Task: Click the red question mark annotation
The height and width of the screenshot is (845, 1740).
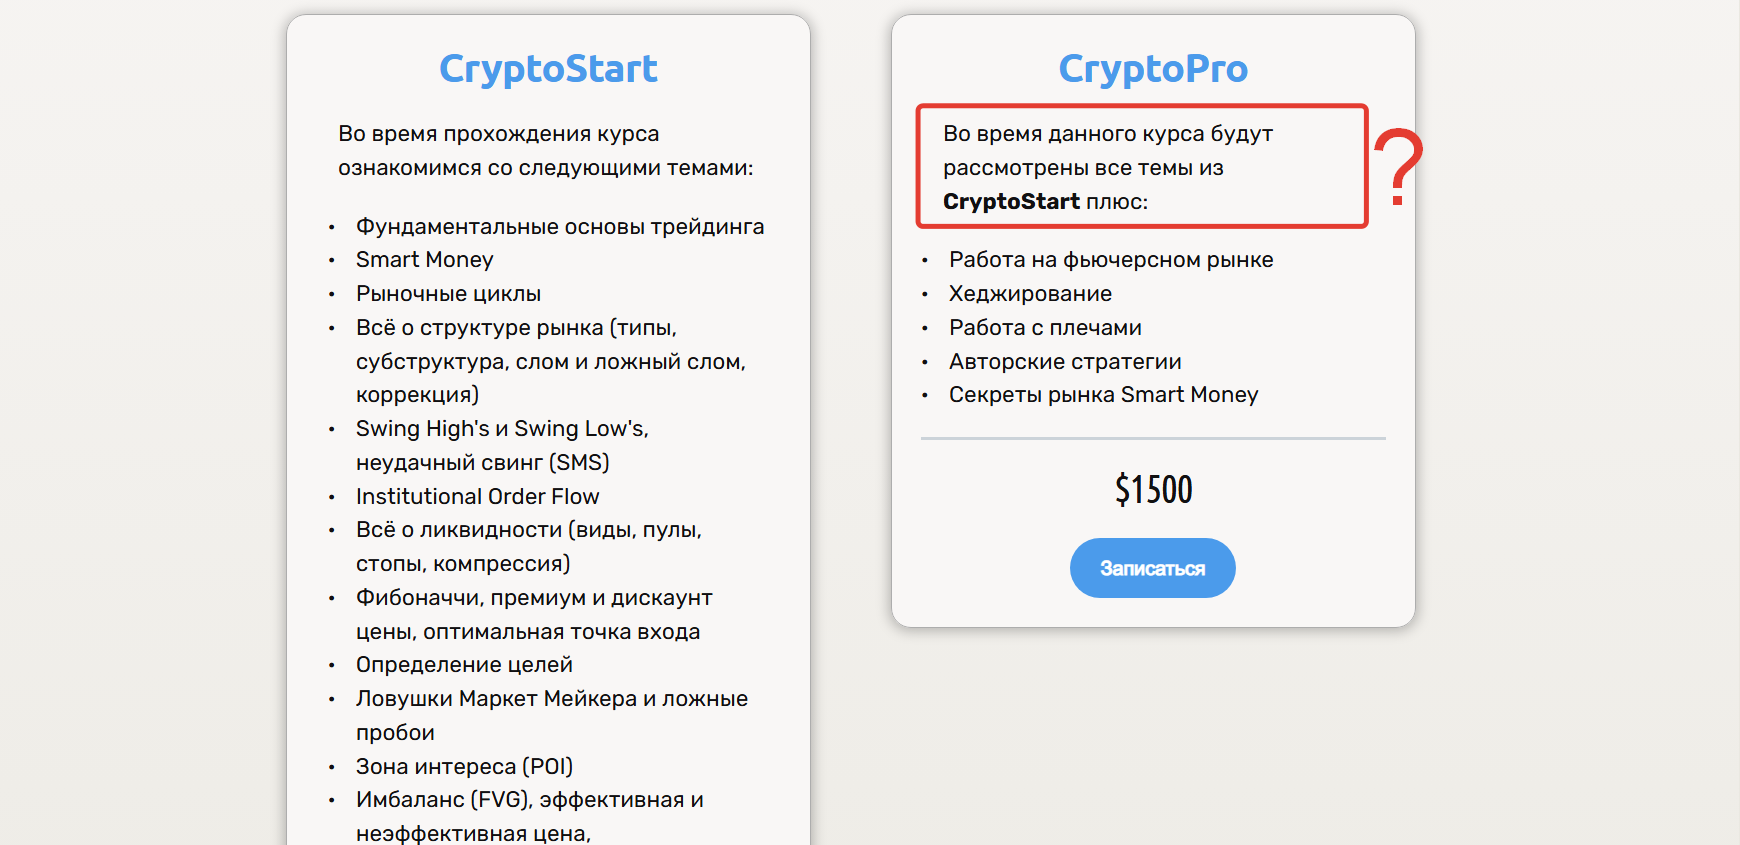Action: coord(1398,168)
